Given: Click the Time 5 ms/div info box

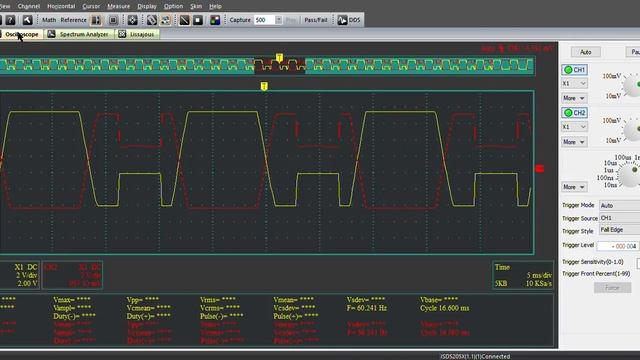Looking at the screenshot, I should tap(523, 276).
